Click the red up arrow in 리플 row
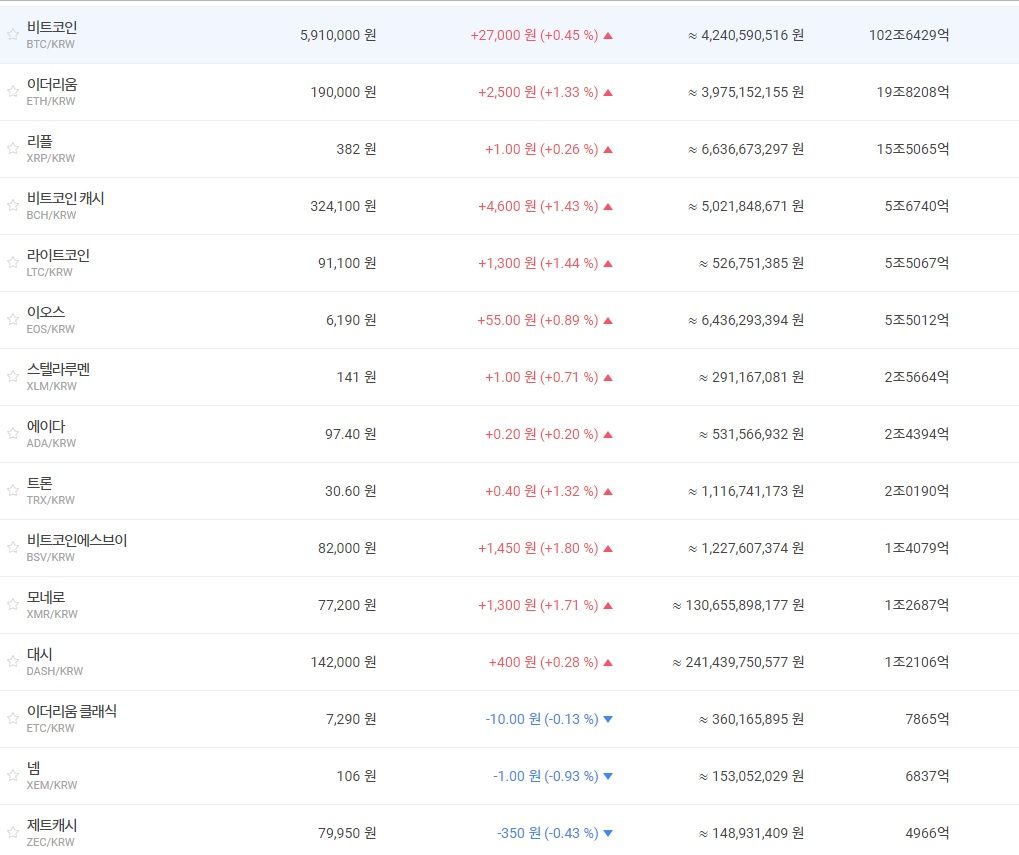The width and height of the screenshot is (1019, 855). (x=608, y=149)
